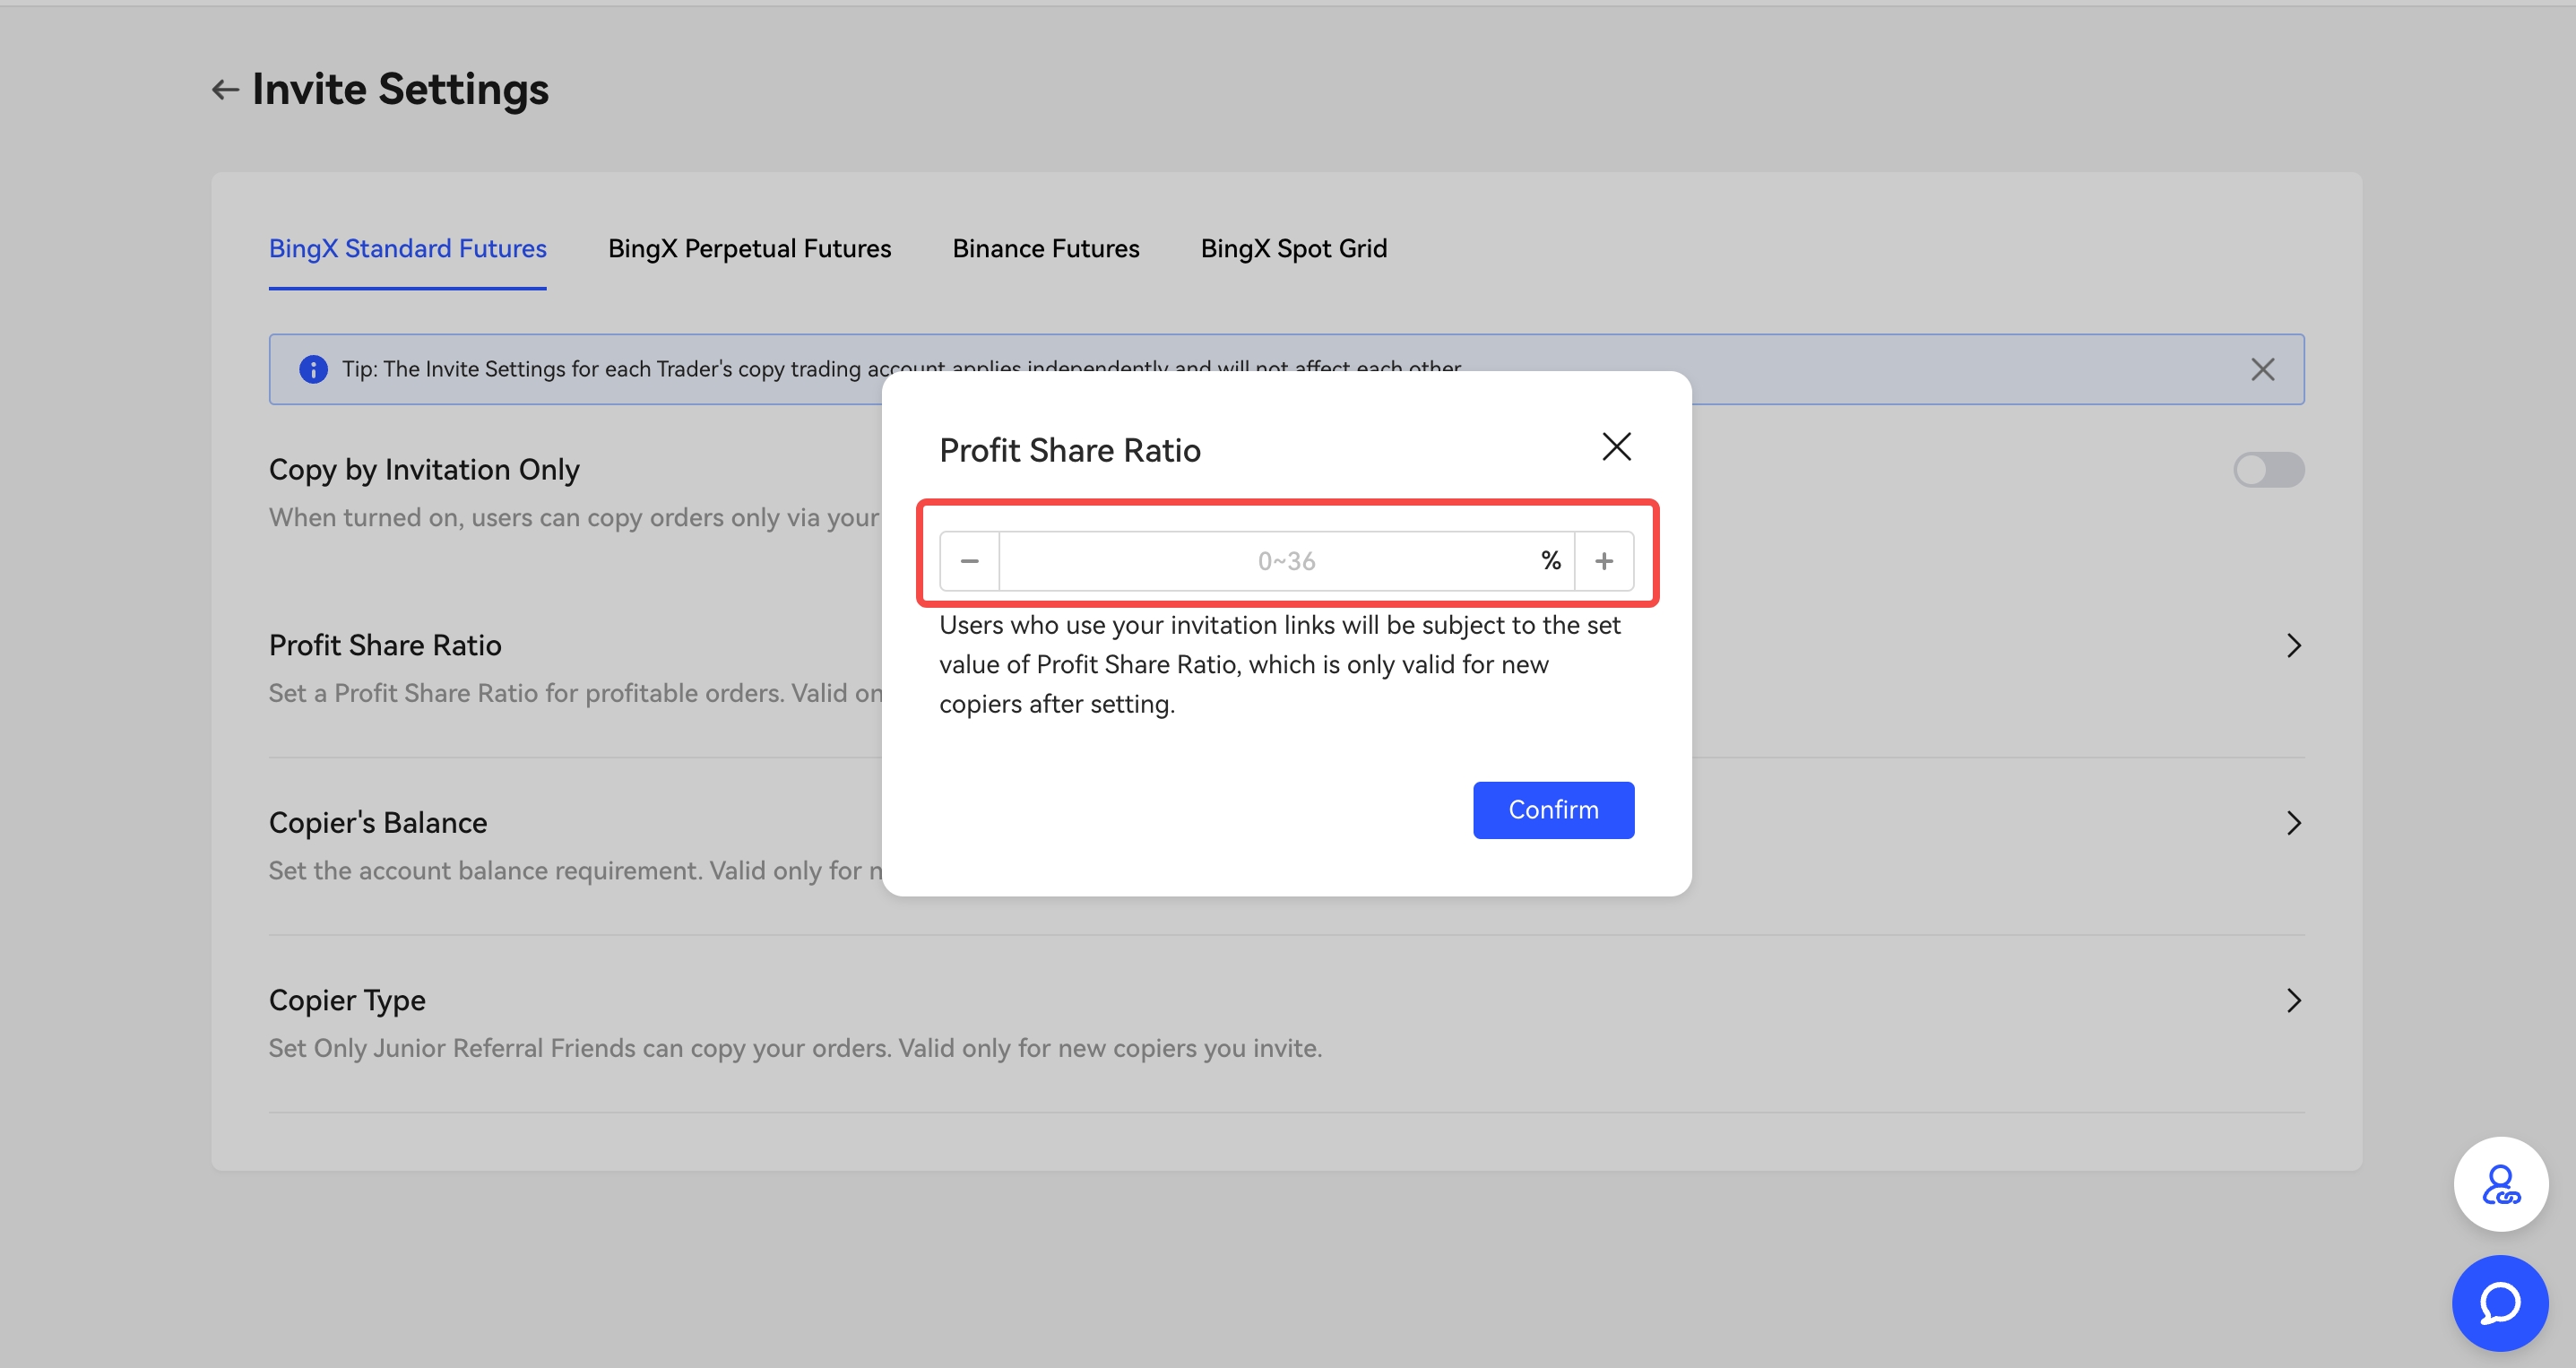This screenshot has height=1368, width=2576.
Task: Select the Binance Futures tab
Action: coord(1044,248)
